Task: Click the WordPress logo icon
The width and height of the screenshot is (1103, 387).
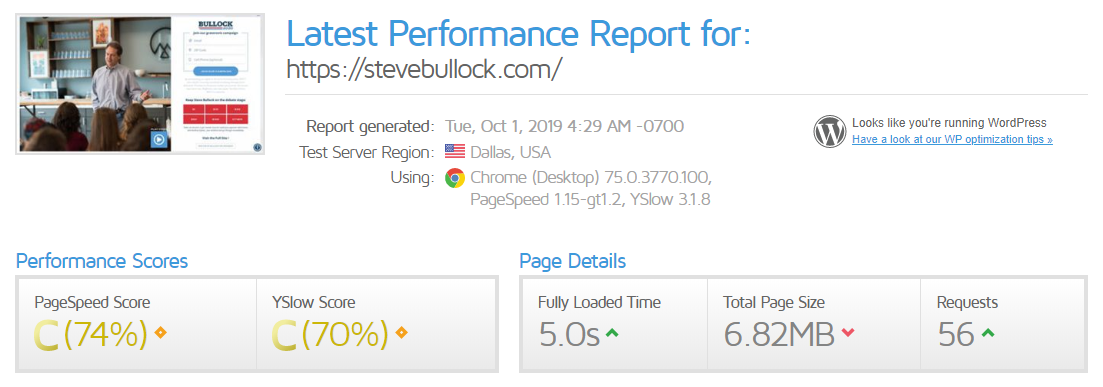Action: tap(830, 132)
